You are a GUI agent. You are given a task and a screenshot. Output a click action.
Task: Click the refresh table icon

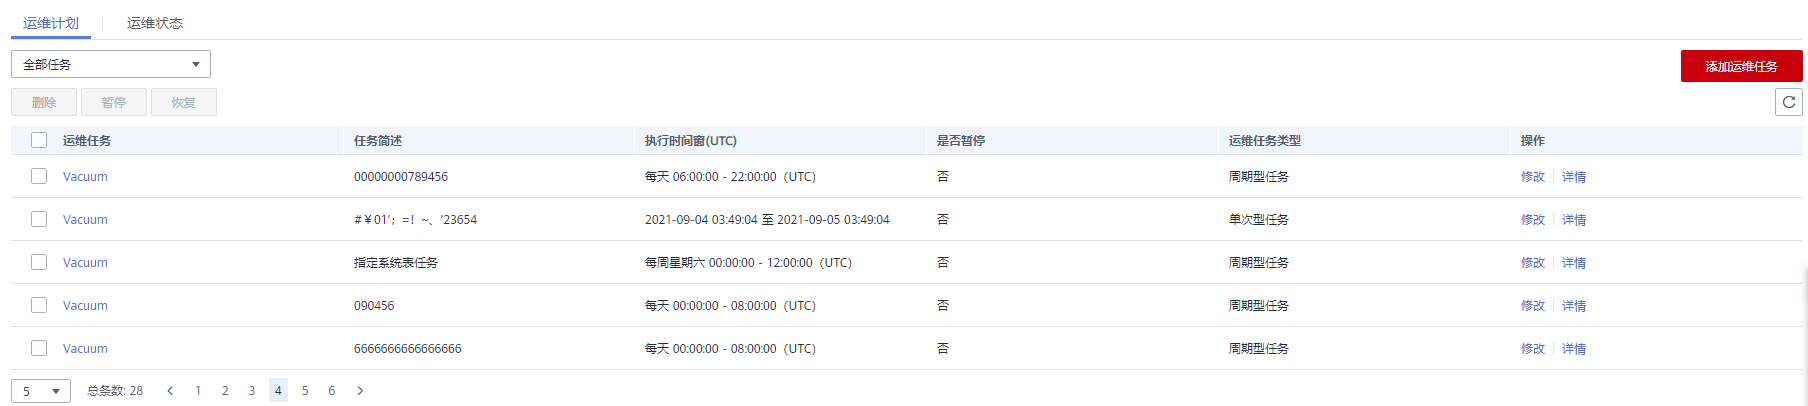(1788, 102)
